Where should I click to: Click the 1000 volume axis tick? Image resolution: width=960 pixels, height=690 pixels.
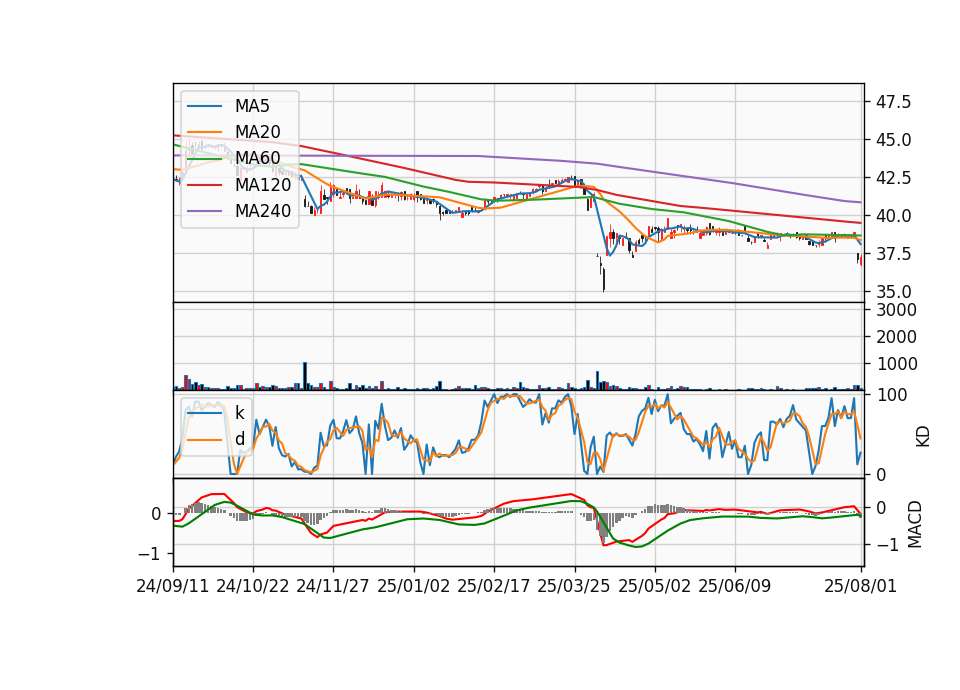click(897, 364)
